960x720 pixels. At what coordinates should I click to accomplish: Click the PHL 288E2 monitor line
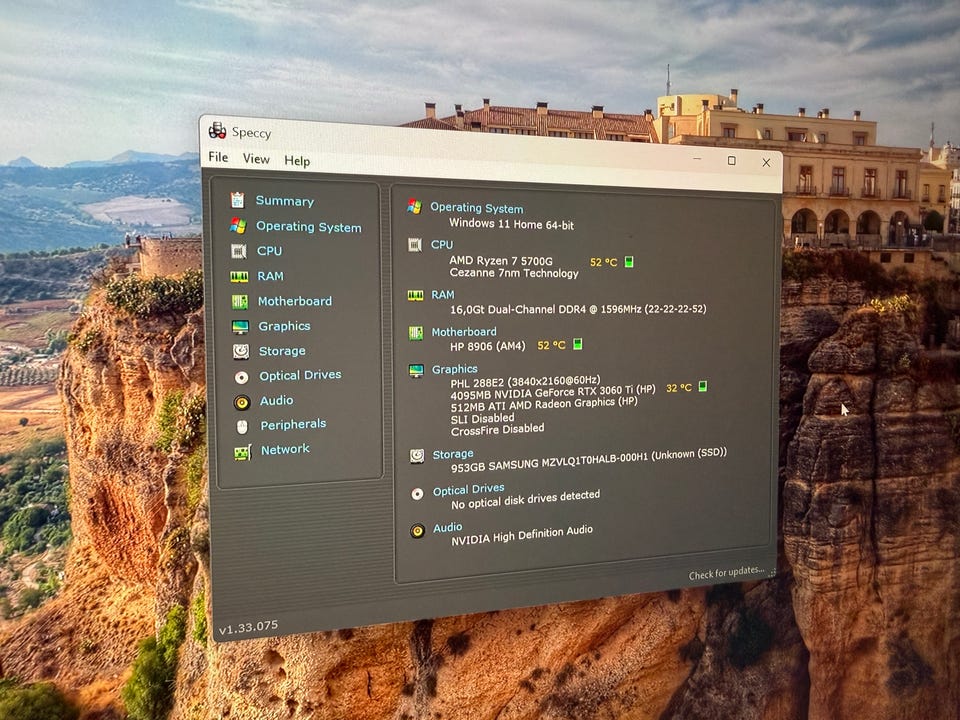point(525,381)
